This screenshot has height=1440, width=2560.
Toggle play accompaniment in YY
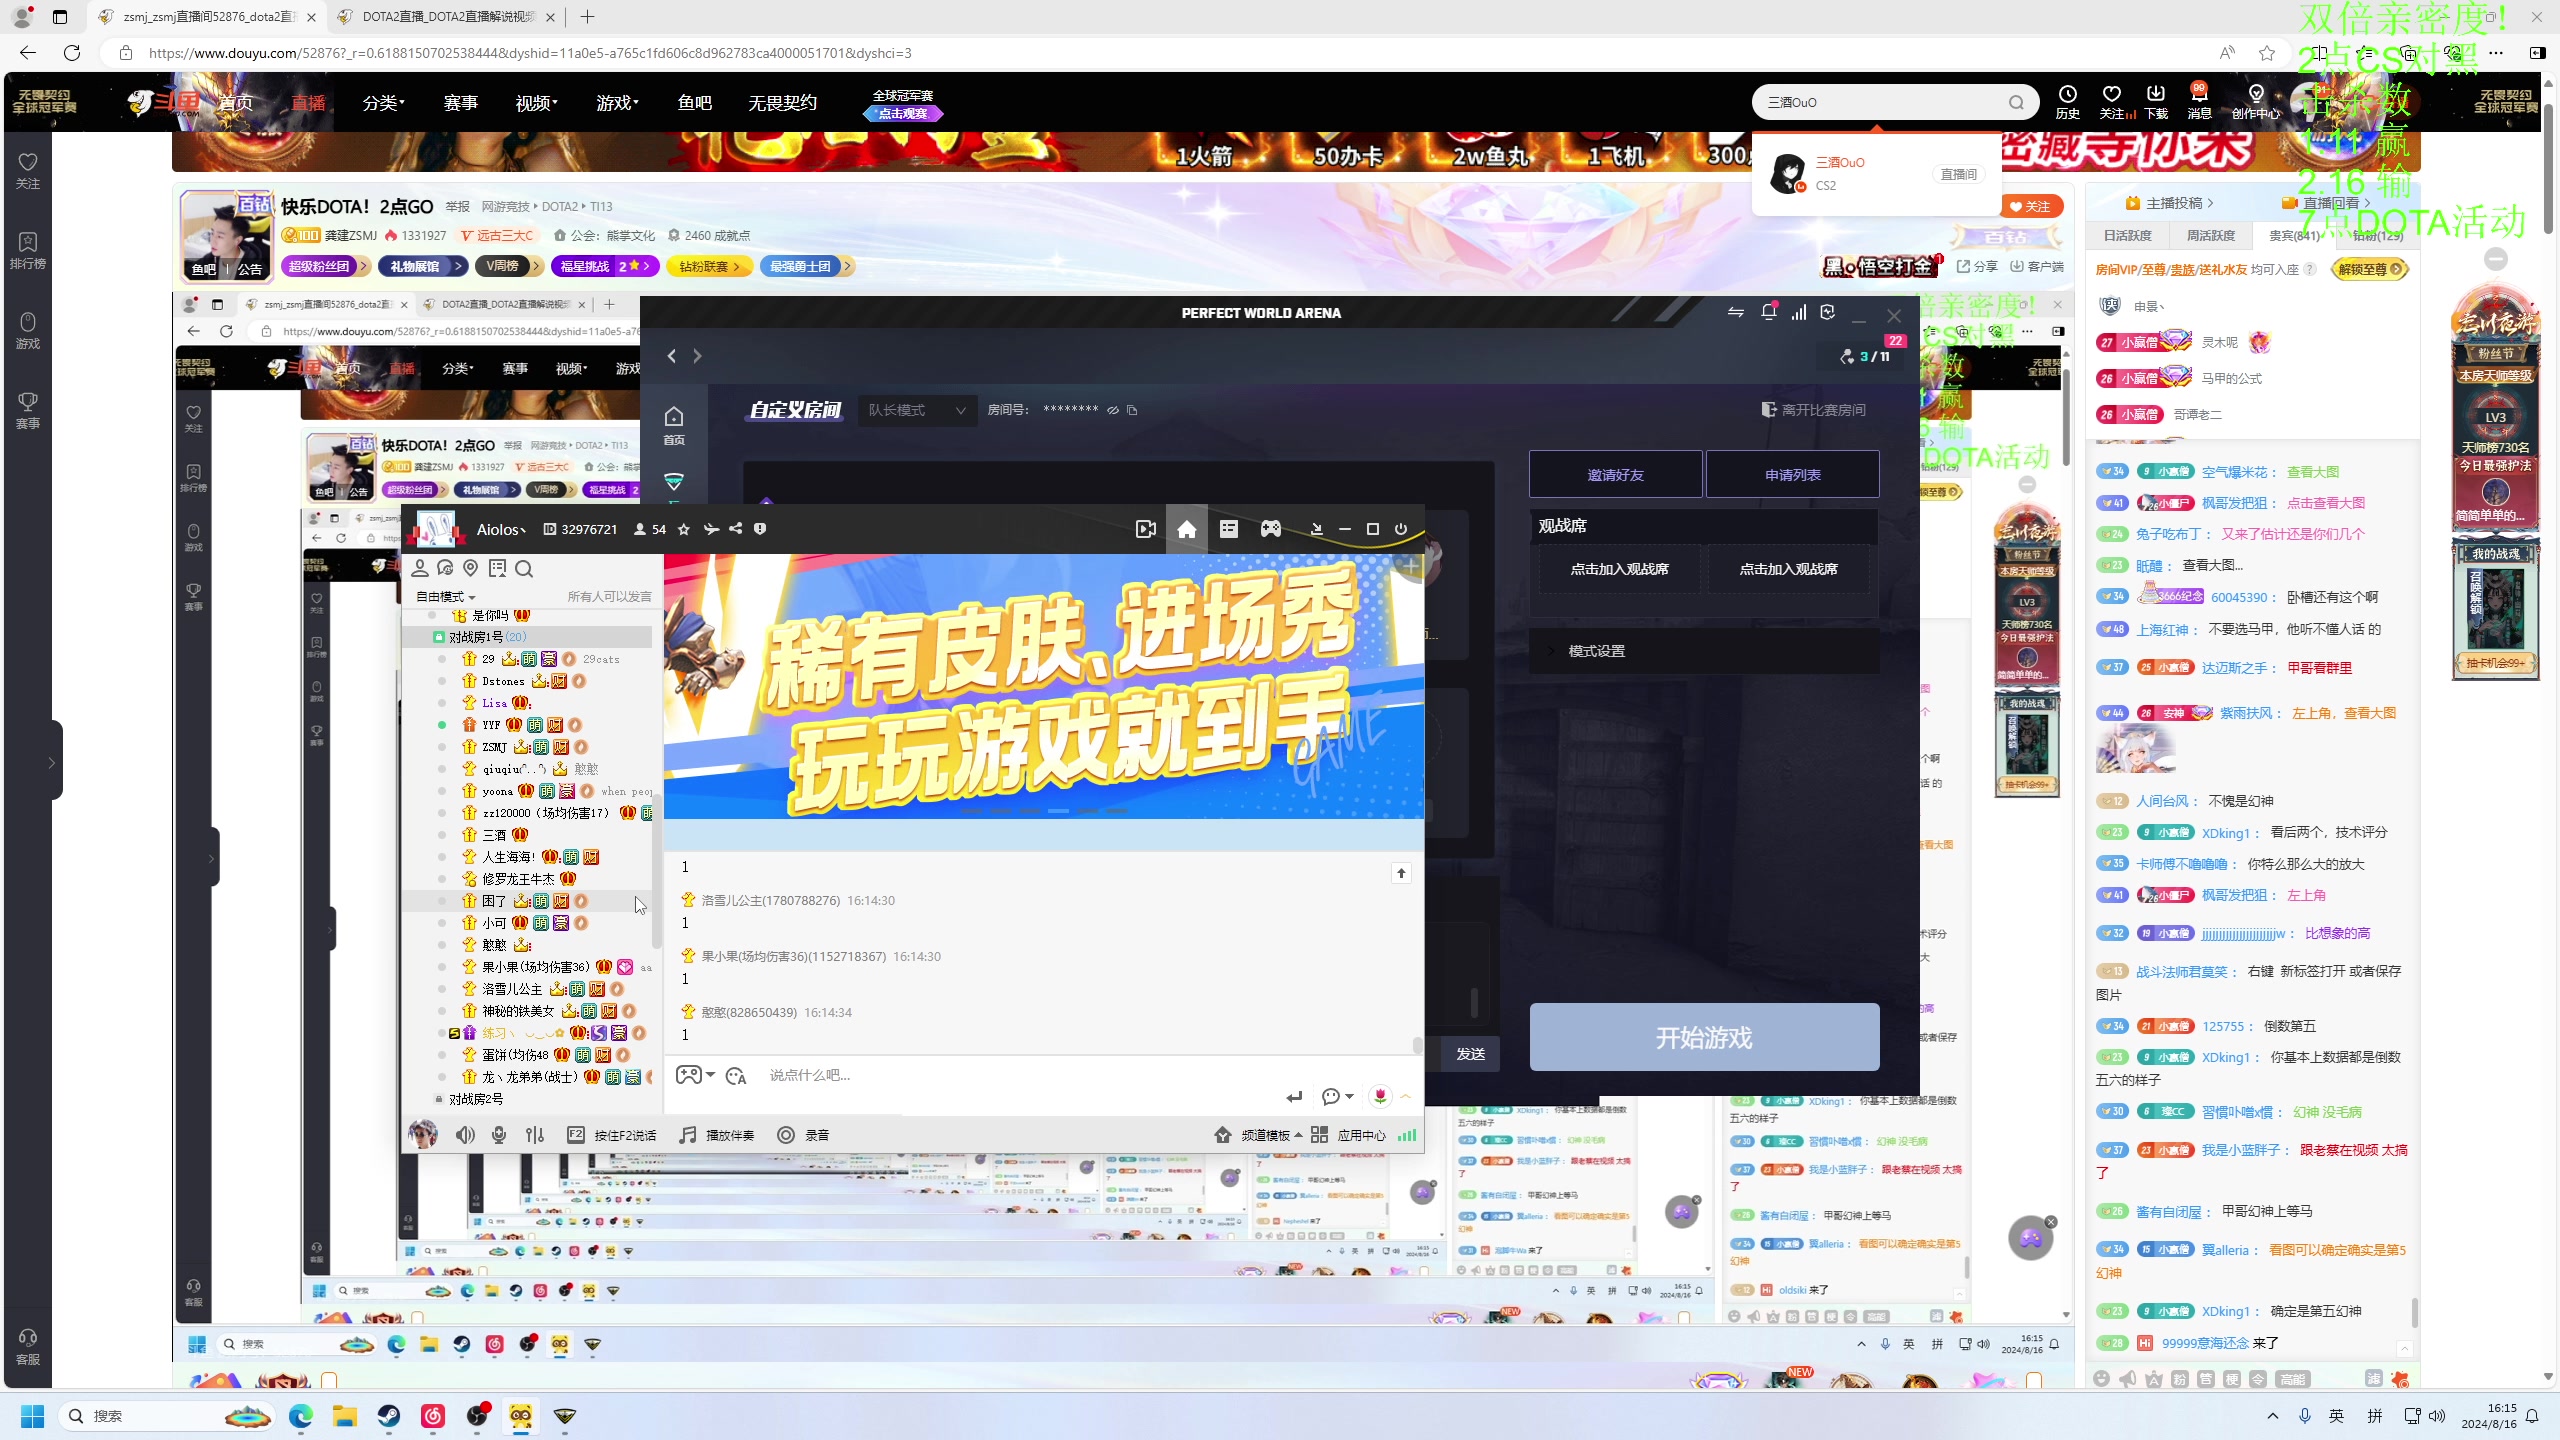717,1135
